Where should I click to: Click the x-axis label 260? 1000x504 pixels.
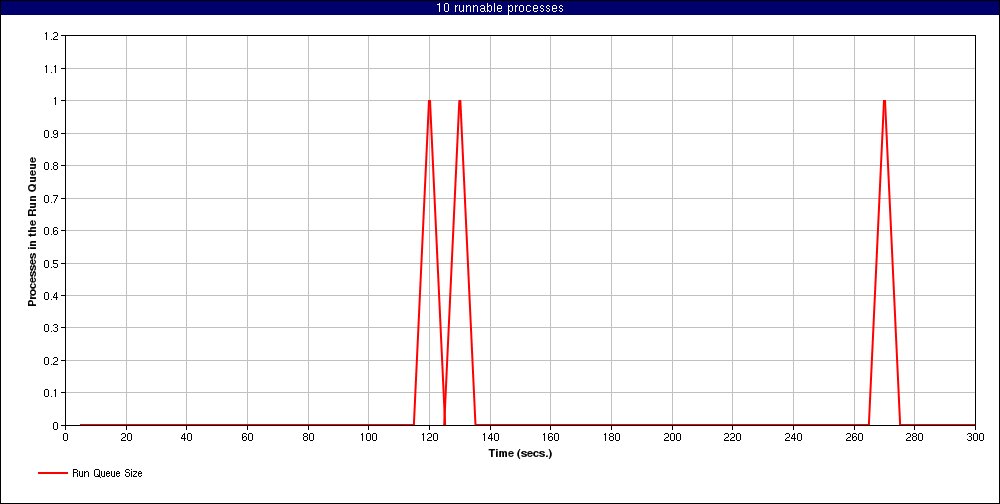(x=854, y=437)
